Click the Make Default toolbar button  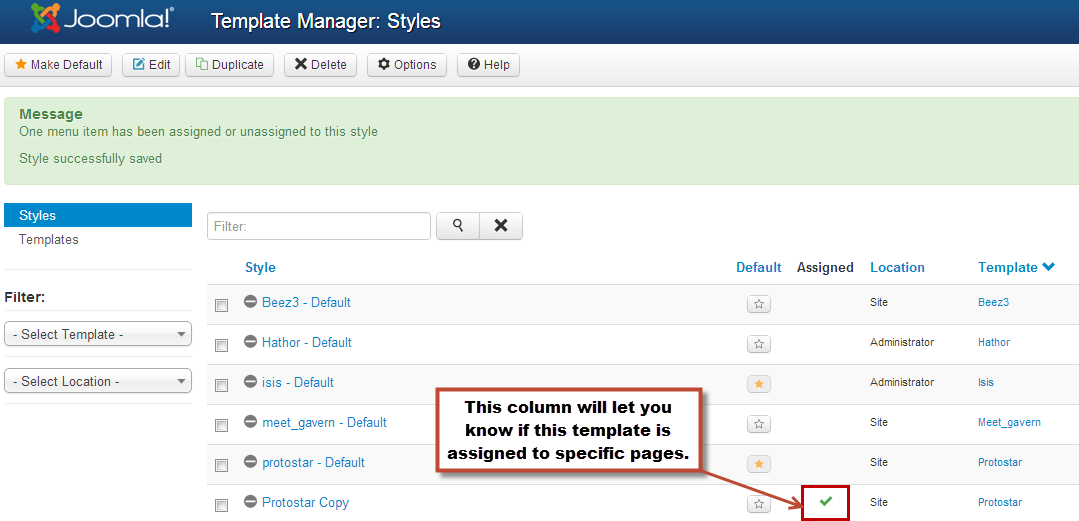pos(58,65)
